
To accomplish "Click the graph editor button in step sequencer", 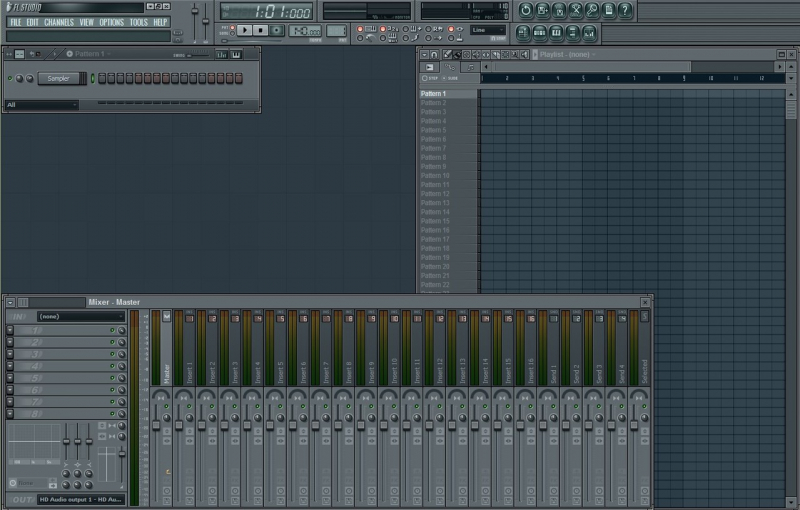I will 220,53.
